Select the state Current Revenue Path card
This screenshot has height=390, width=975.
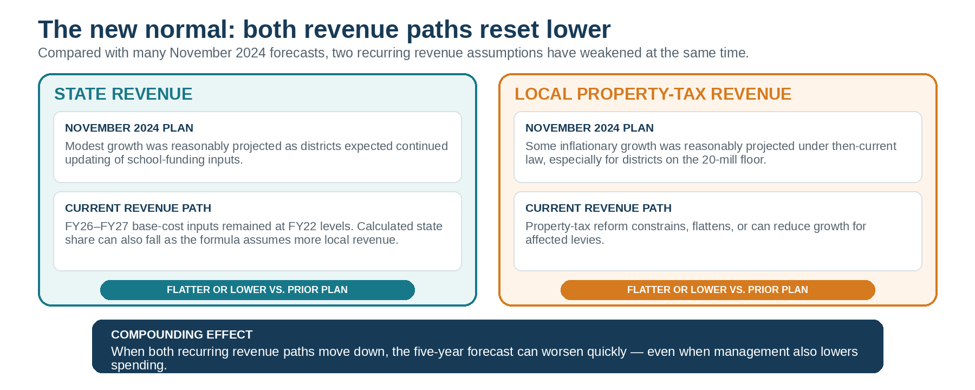tap(257, 231)
